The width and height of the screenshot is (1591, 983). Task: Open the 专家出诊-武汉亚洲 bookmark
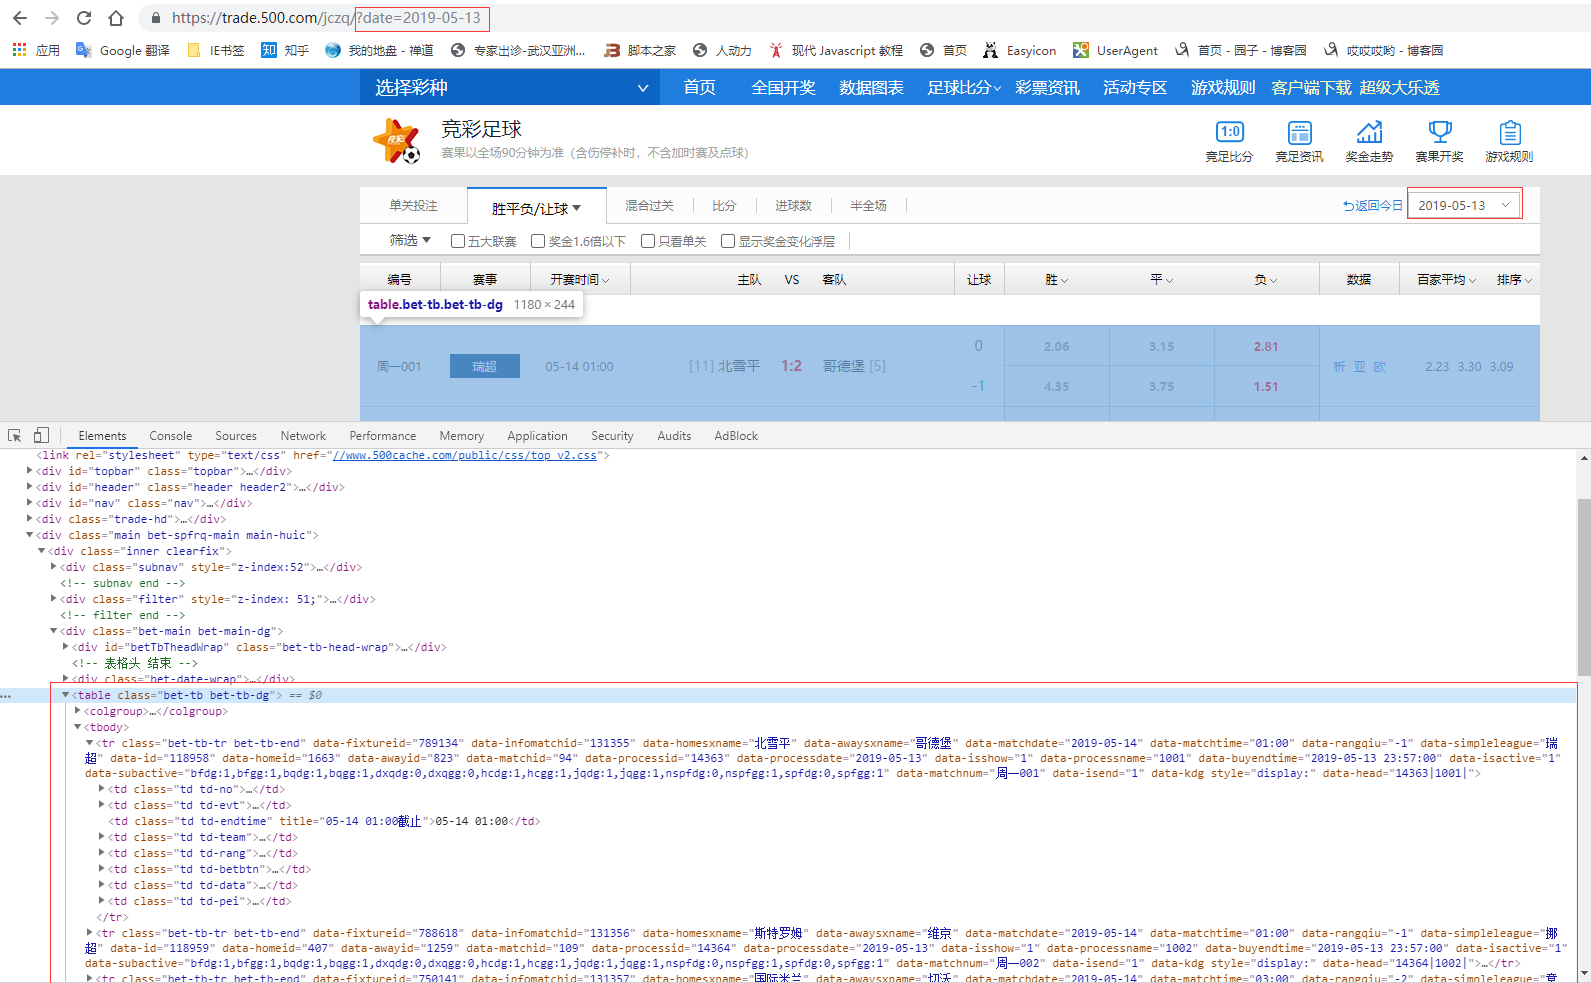[518, 50]
